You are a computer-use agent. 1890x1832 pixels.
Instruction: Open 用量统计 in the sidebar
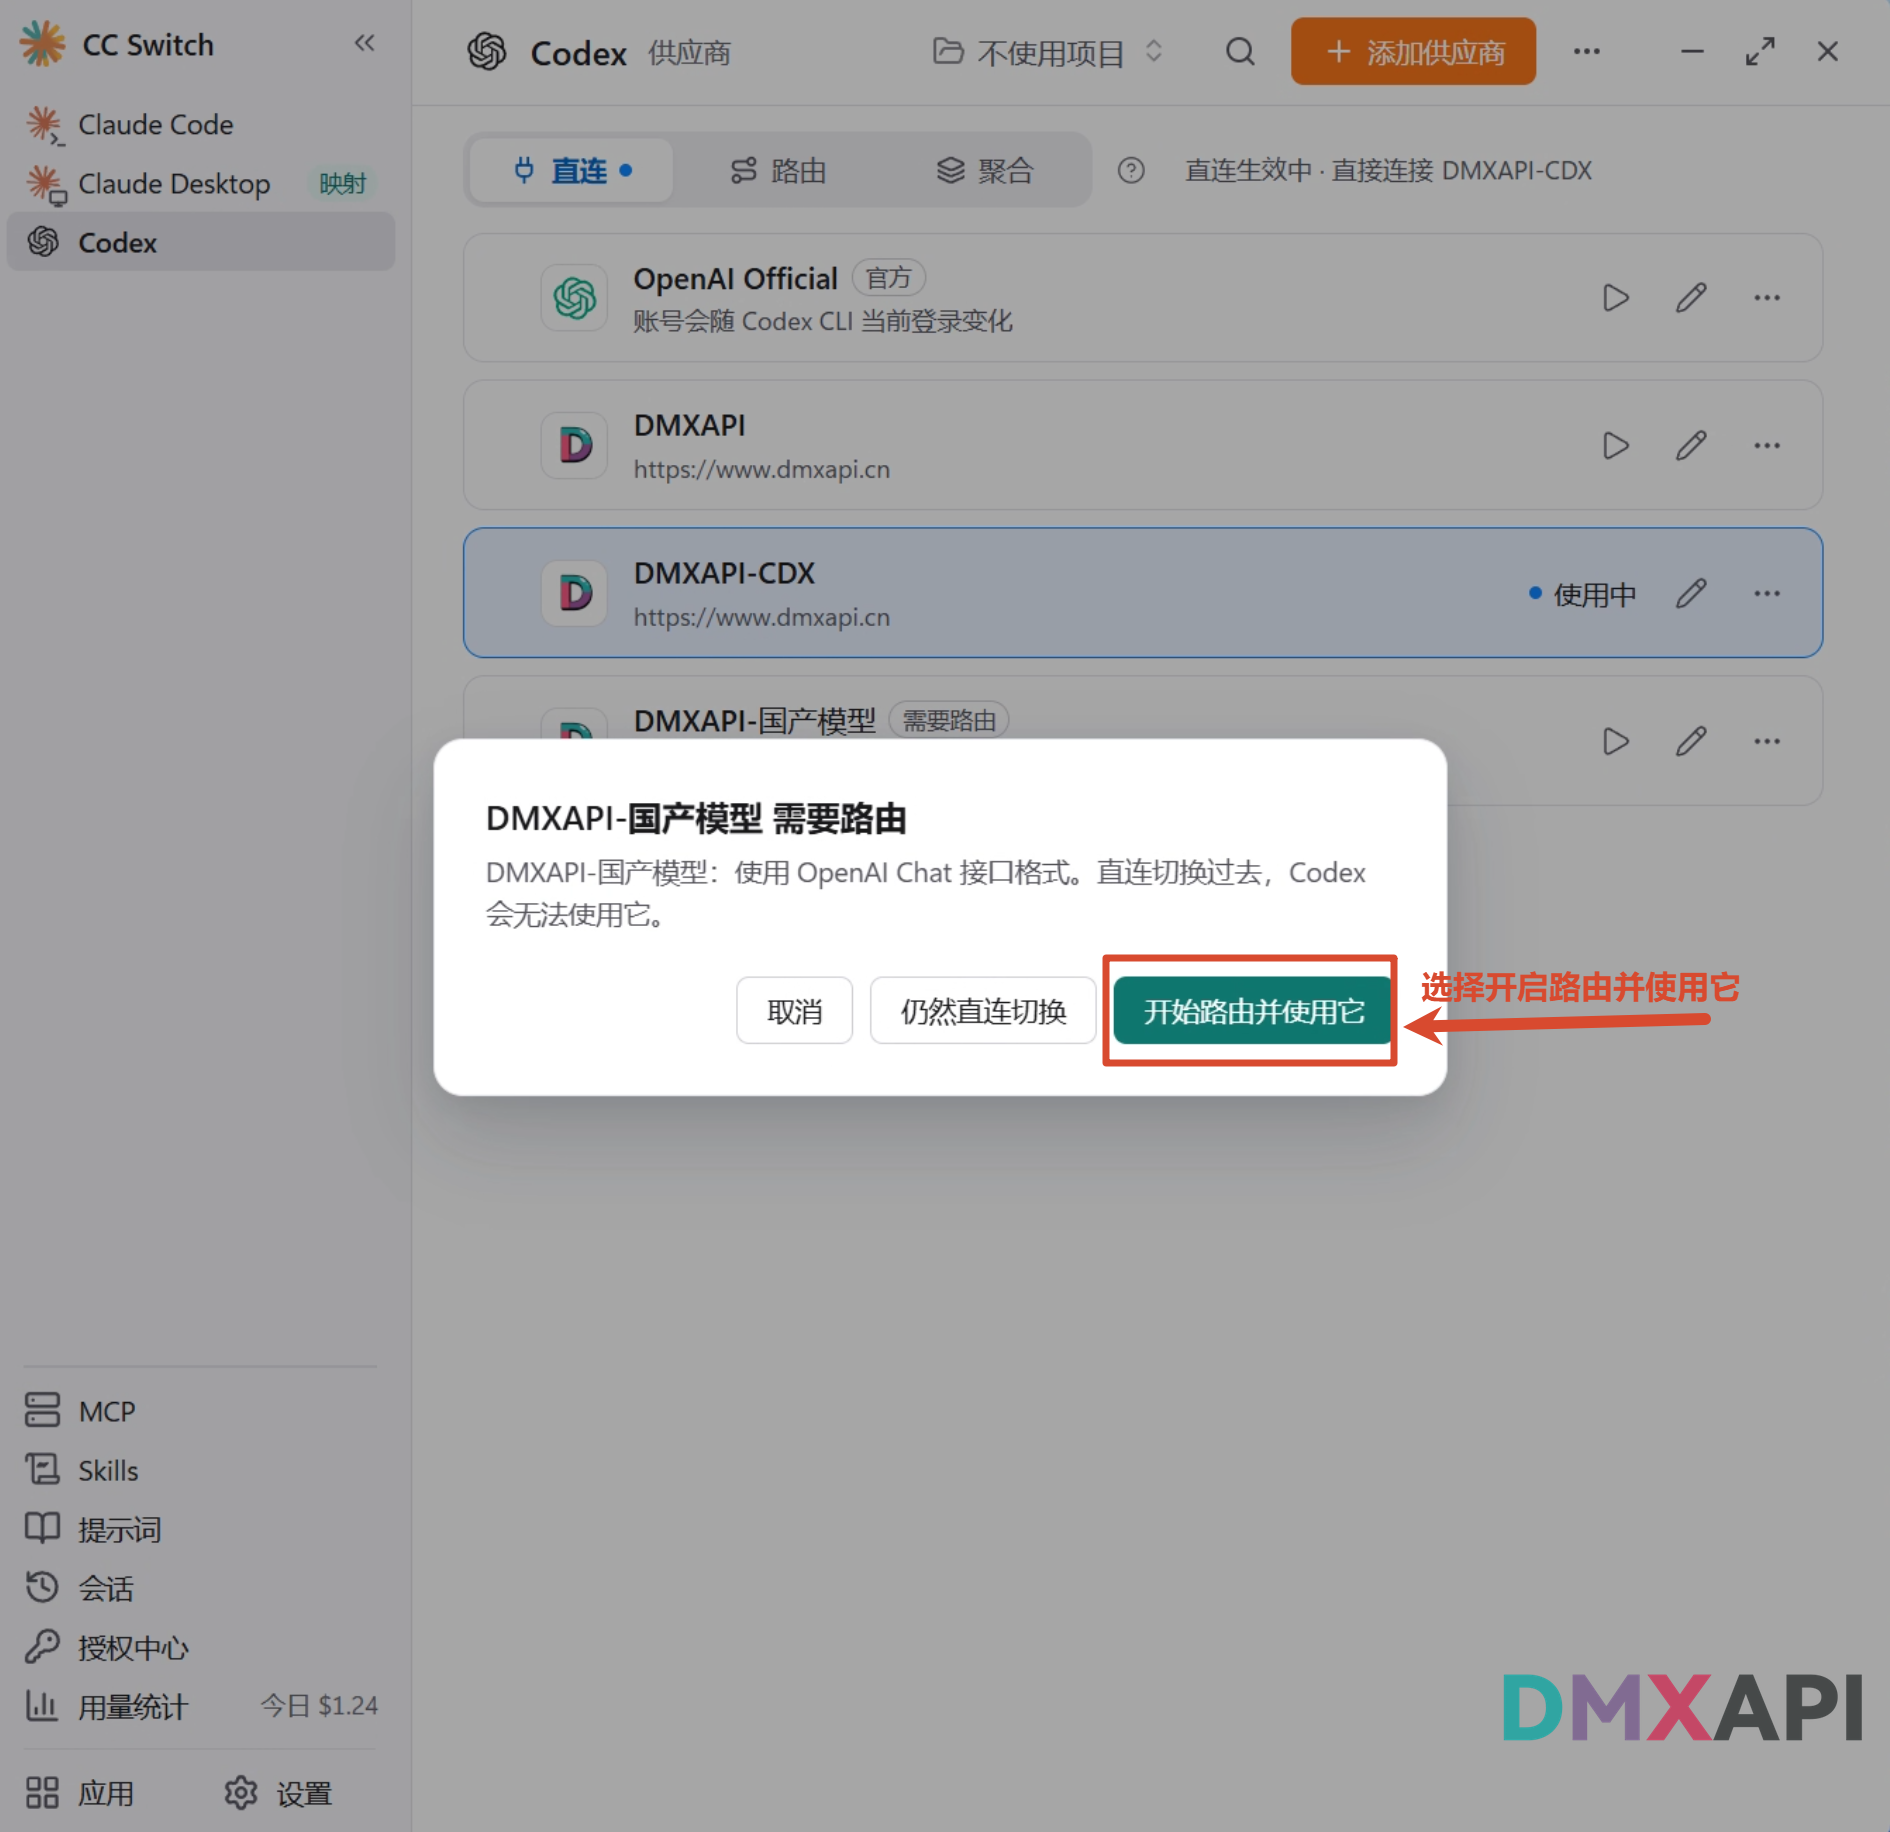[200, 1707]
